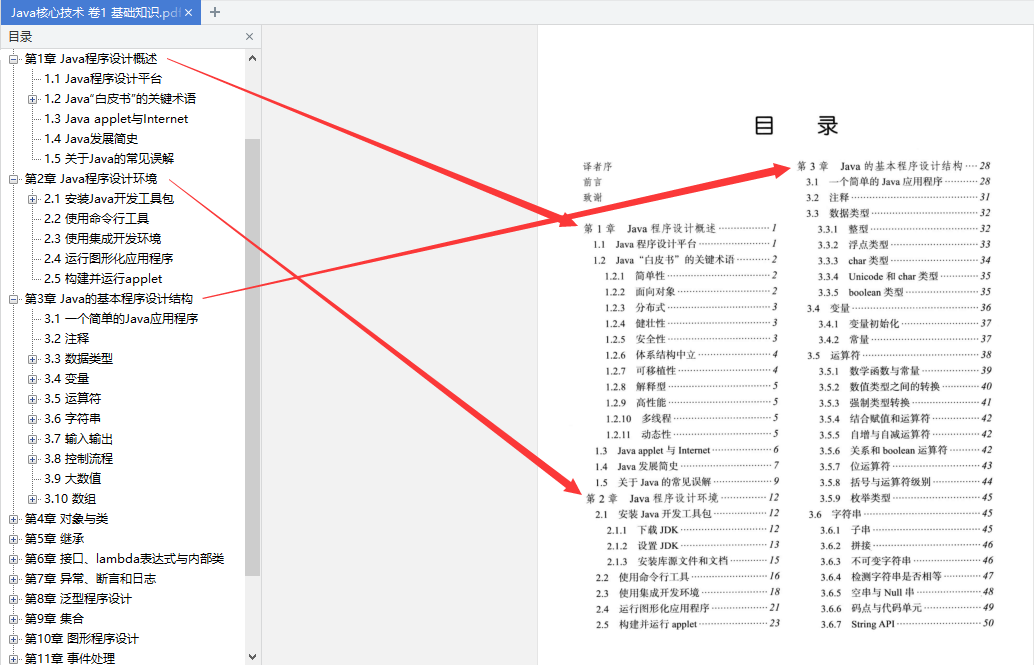Click the bookmark panel scroll-down arrow
The image size is (1034, 665).
point(253,657)
